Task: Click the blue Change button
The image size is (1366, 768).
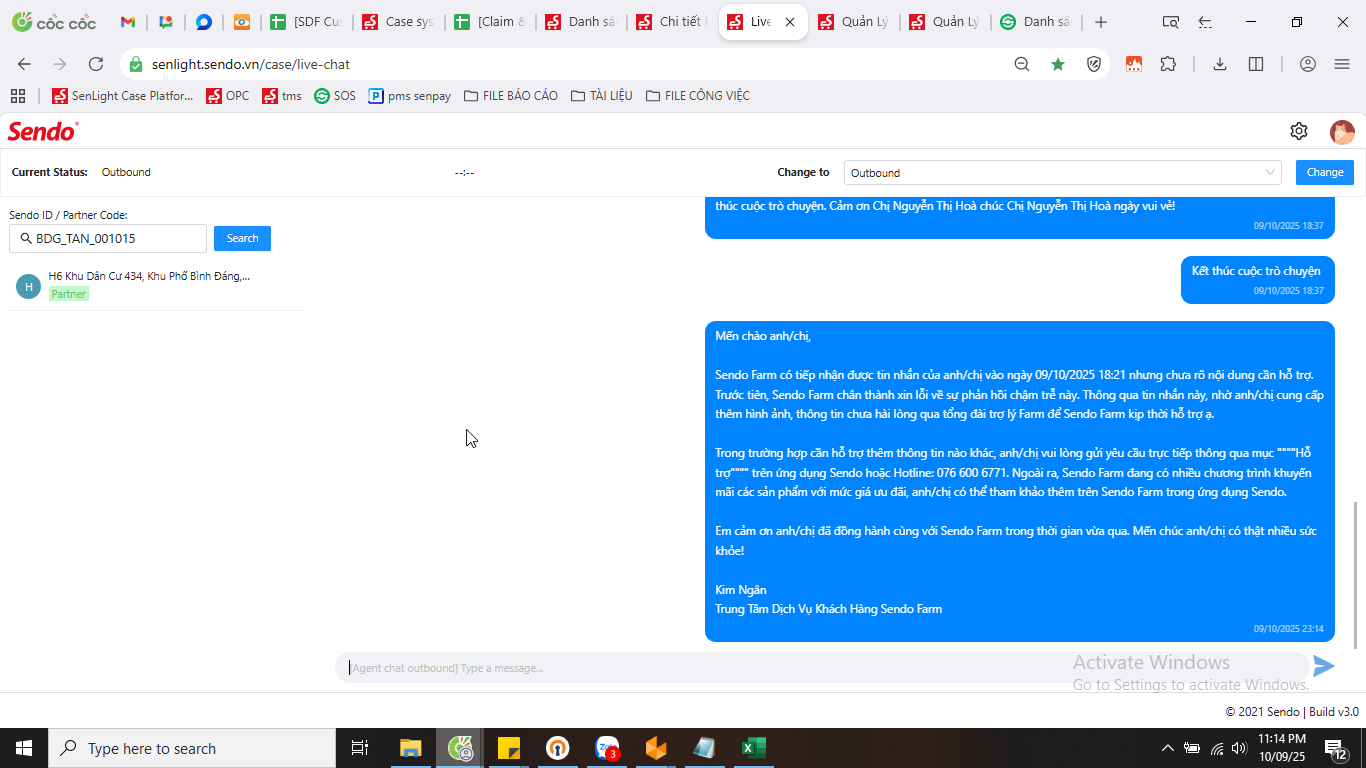Action: pos(1325,172)
